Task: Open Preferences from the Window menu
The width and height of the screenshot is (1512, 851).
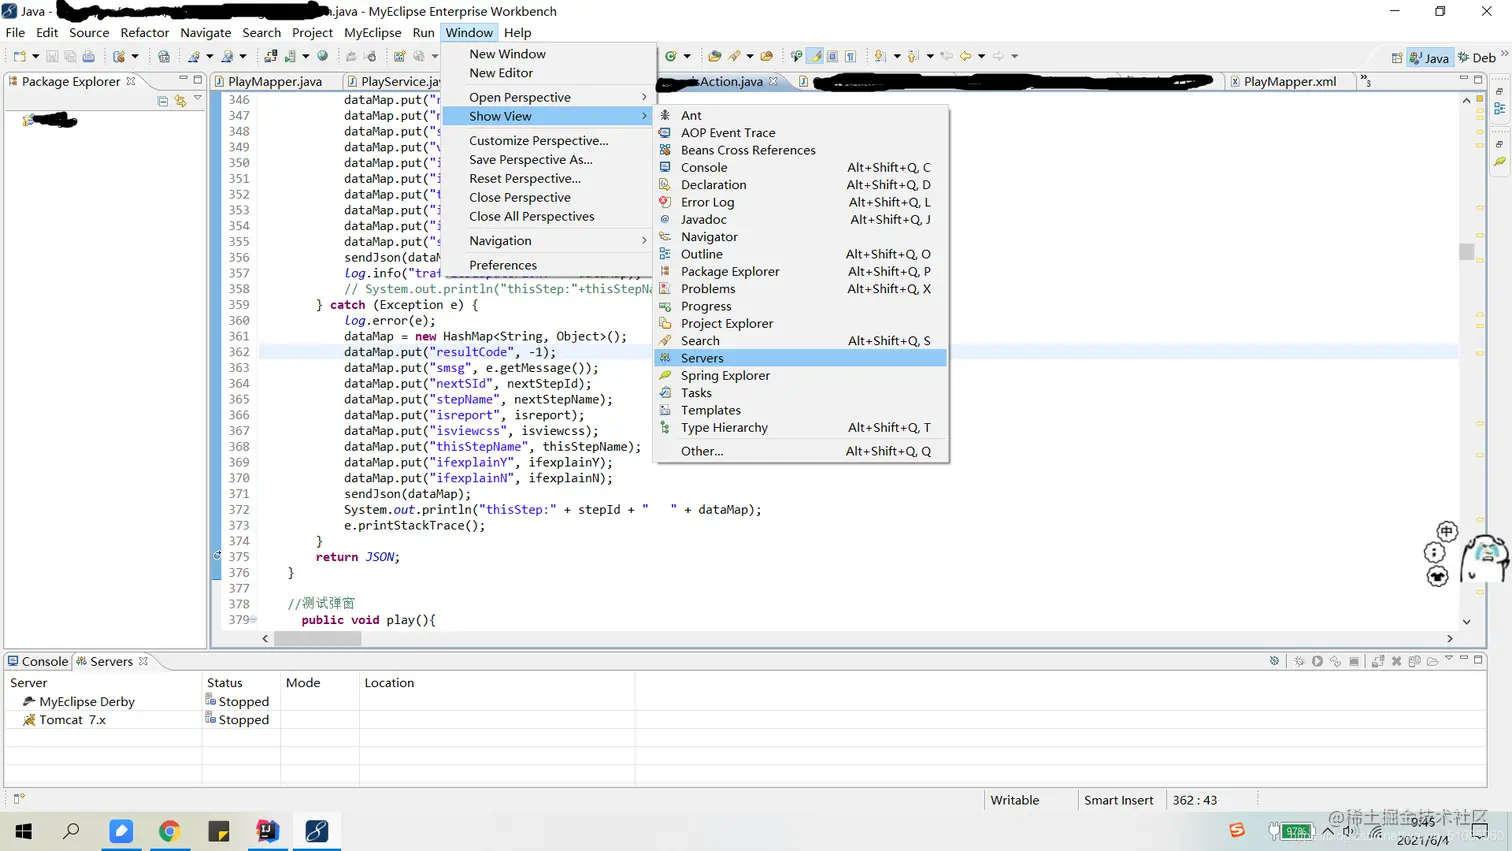Action: (x=503, y=265)
